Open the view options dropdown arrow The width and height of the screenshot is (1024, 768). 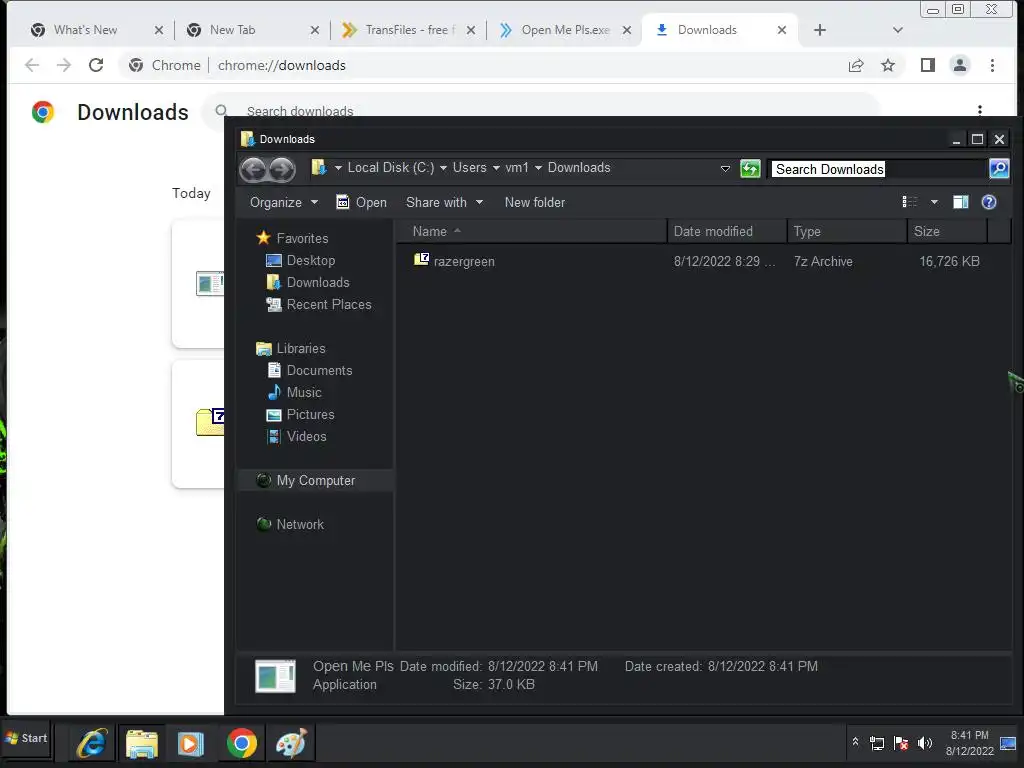coord(934,202)
